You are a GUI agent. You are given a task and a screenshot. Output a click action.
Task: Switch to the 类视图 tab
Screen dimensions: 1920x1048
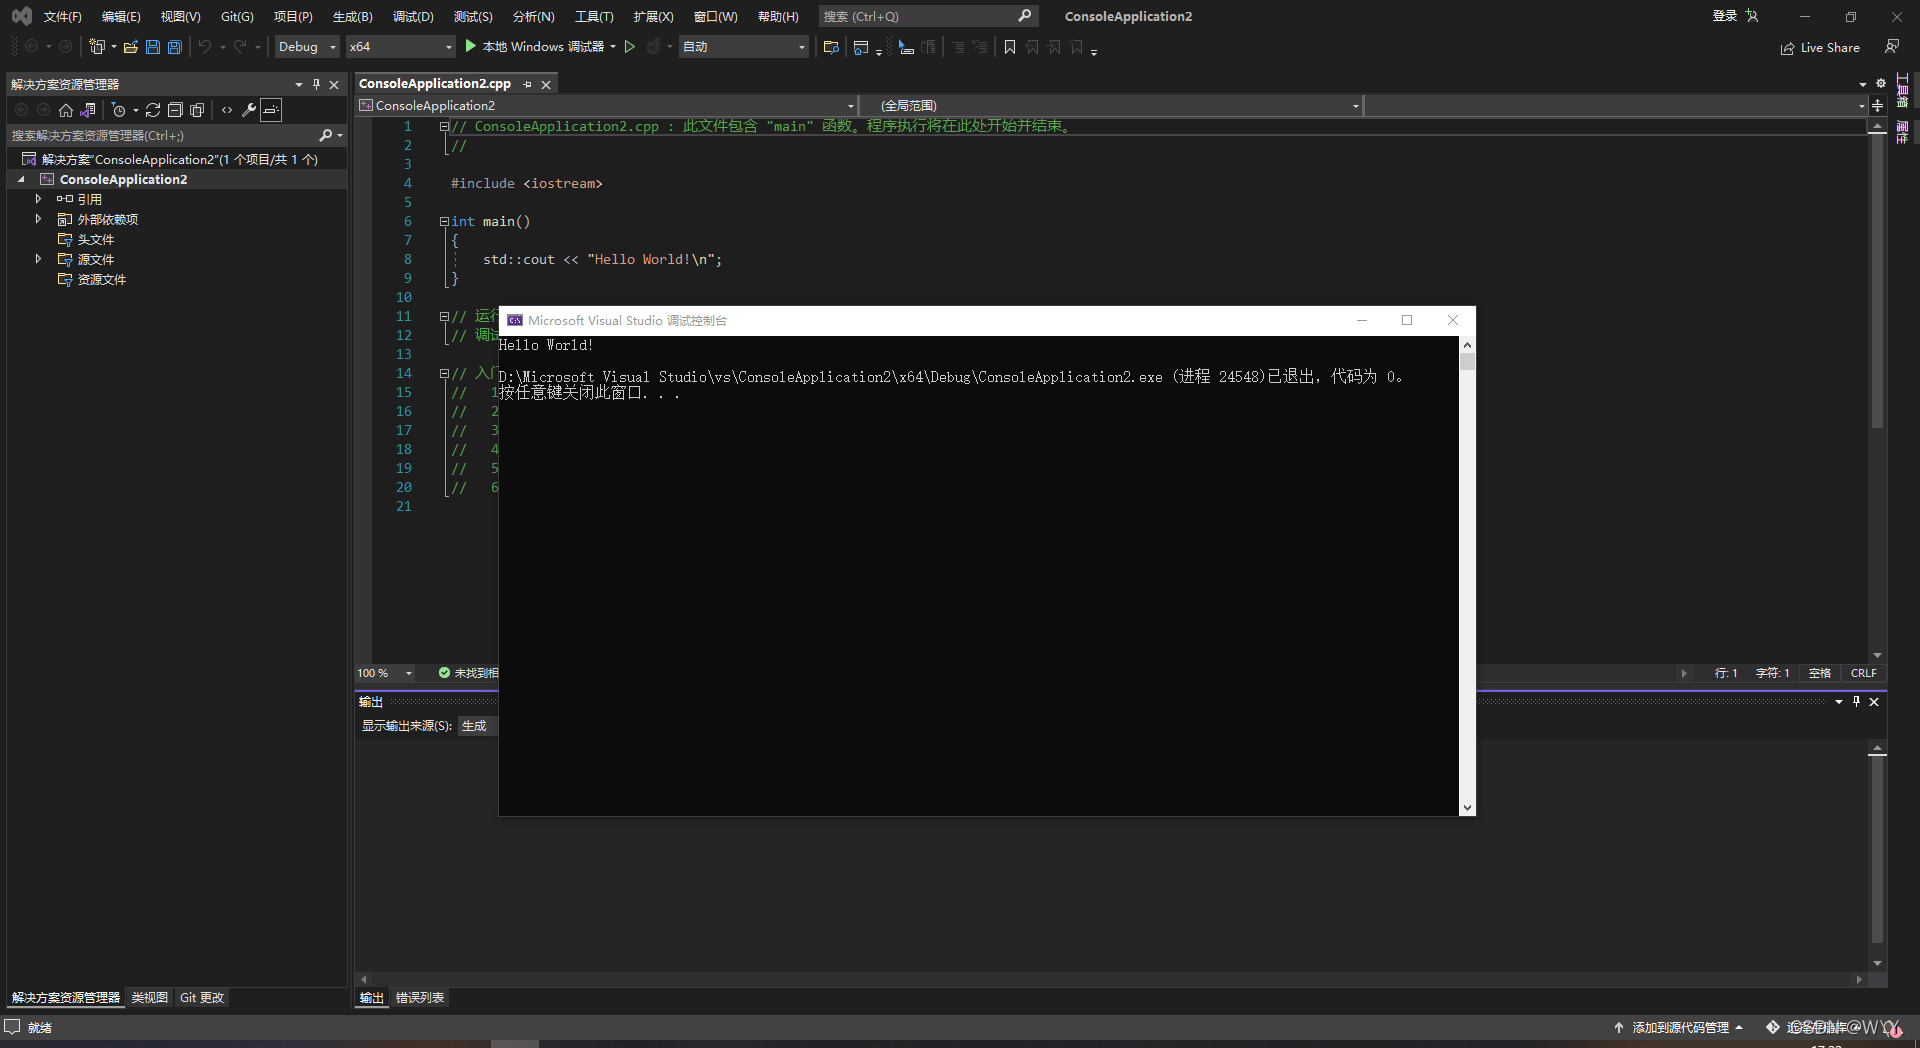pos(150,998)
